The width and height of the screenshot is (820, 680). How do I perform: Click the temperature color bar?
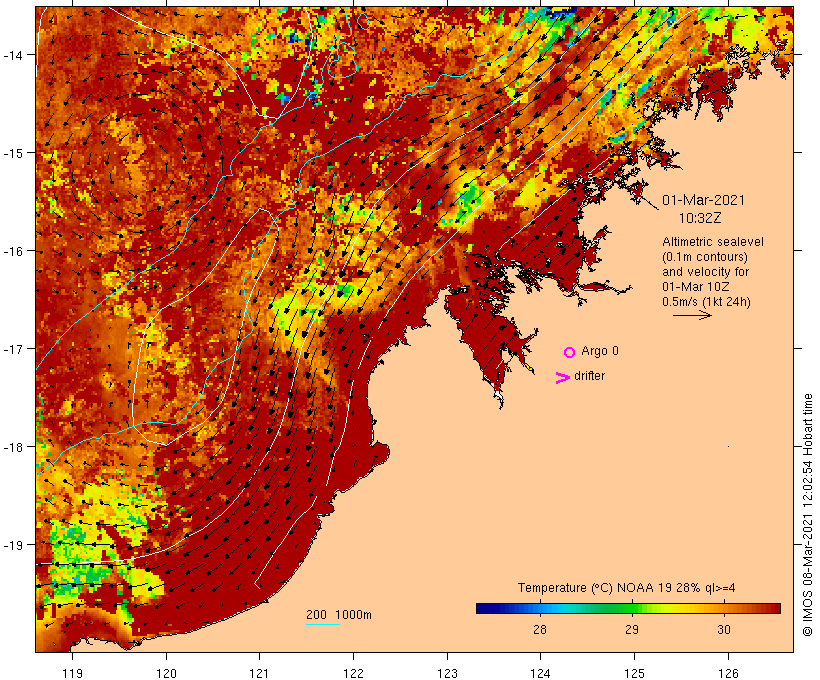point(628,608)
